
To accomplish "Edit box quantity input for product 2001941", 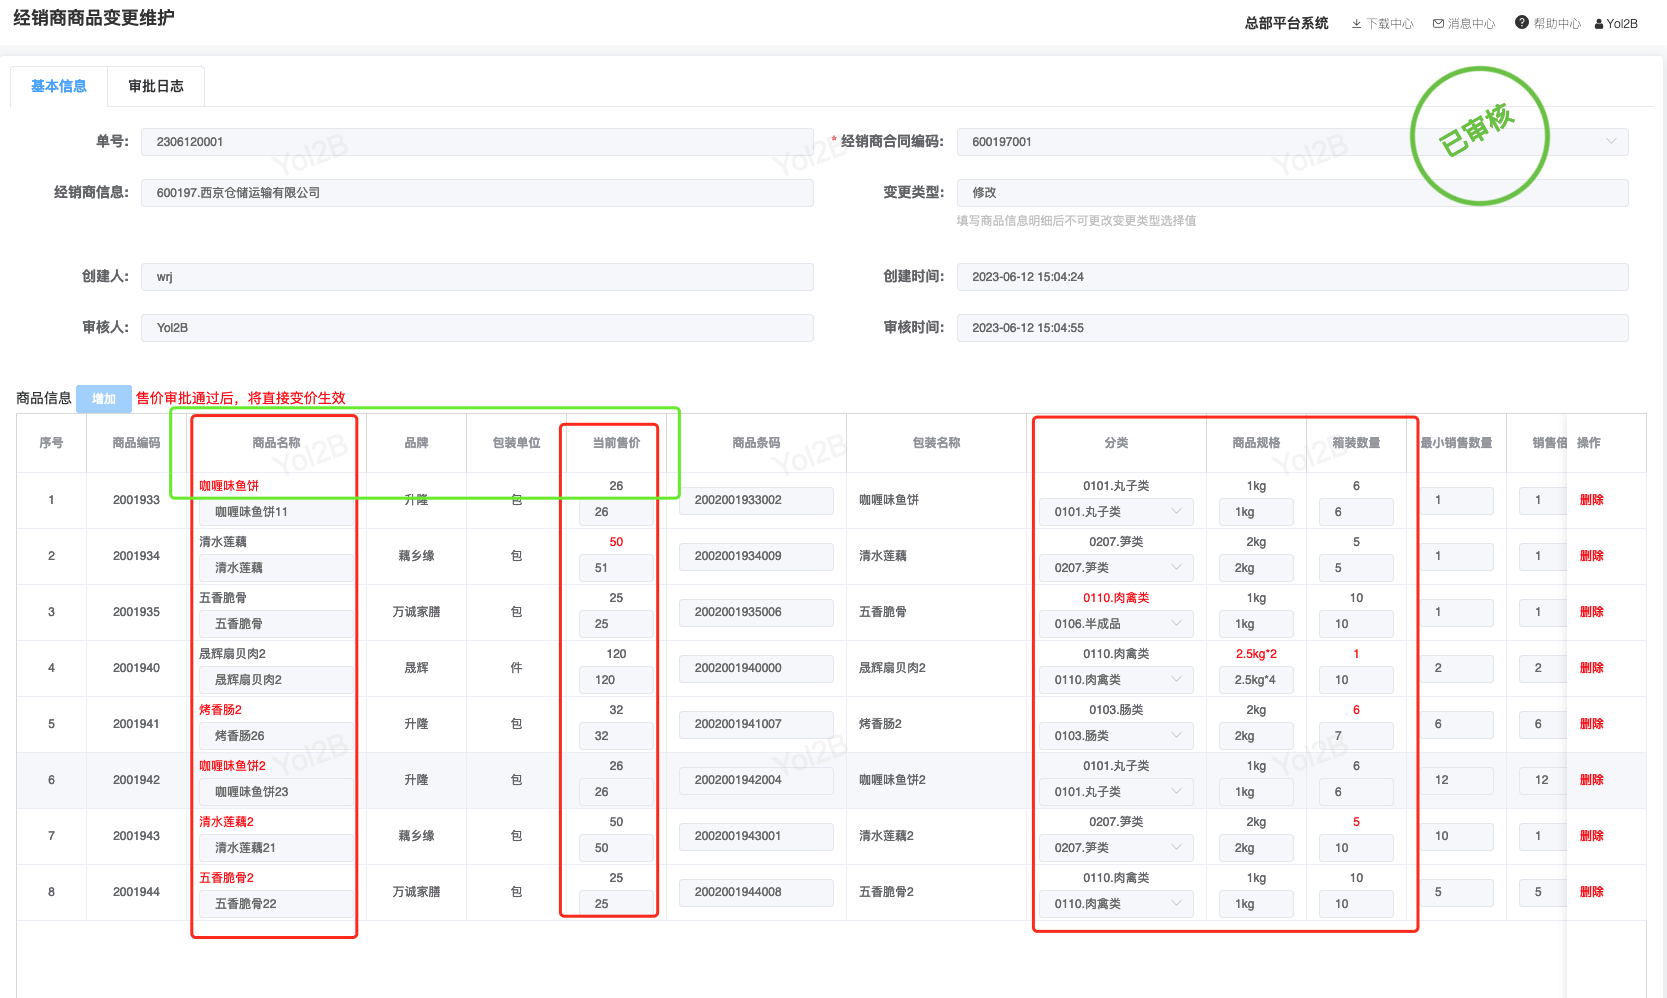I will pos(1356,736).
